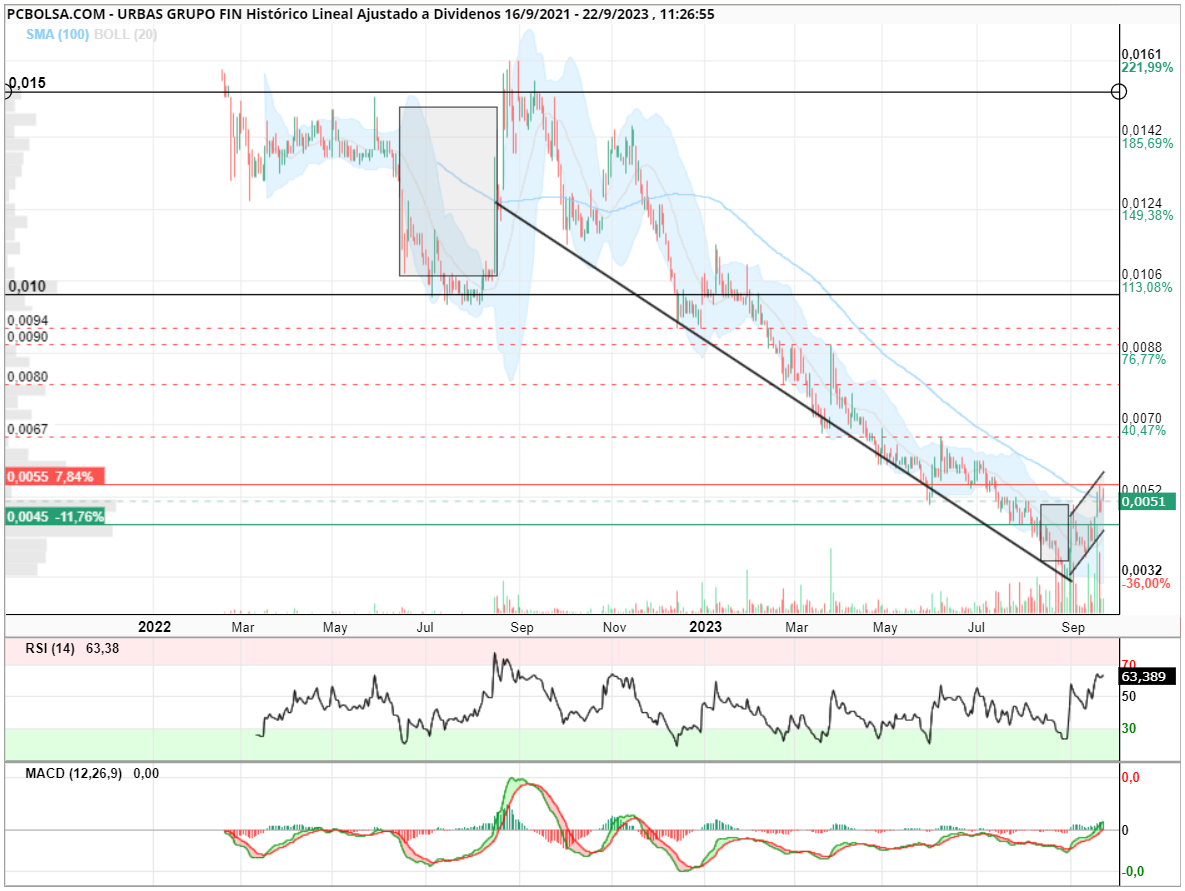Click the 40,47% percentage axis label
1185x891 pixels.
1144,430
